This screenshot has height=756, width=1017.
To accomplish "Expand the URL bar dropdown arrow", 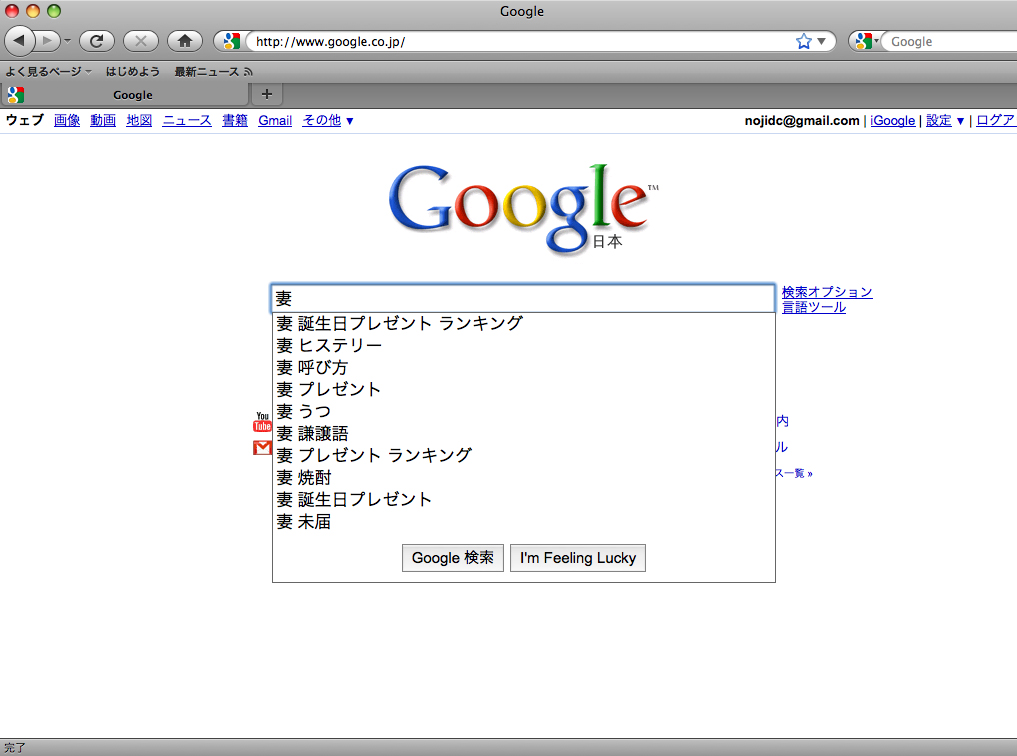I will click(822, 41).
